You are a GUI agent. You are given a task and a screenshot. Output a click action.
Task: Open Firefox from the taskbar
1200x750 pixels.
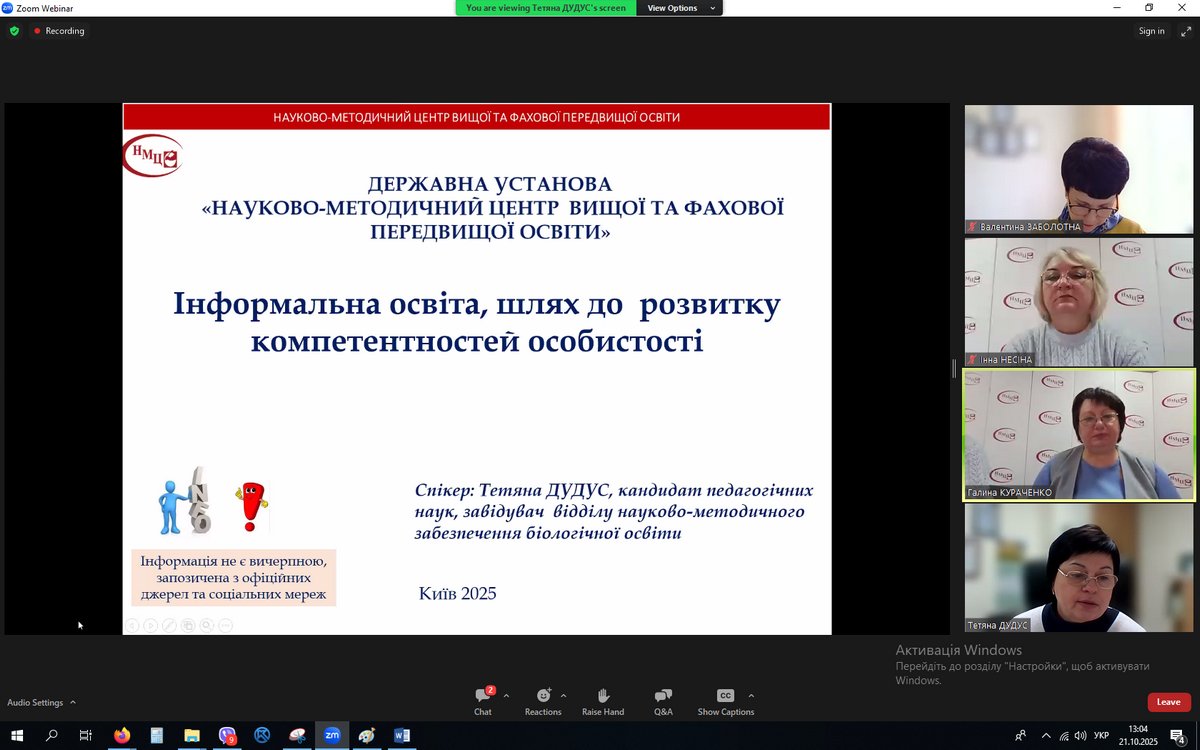coord(122,735)
